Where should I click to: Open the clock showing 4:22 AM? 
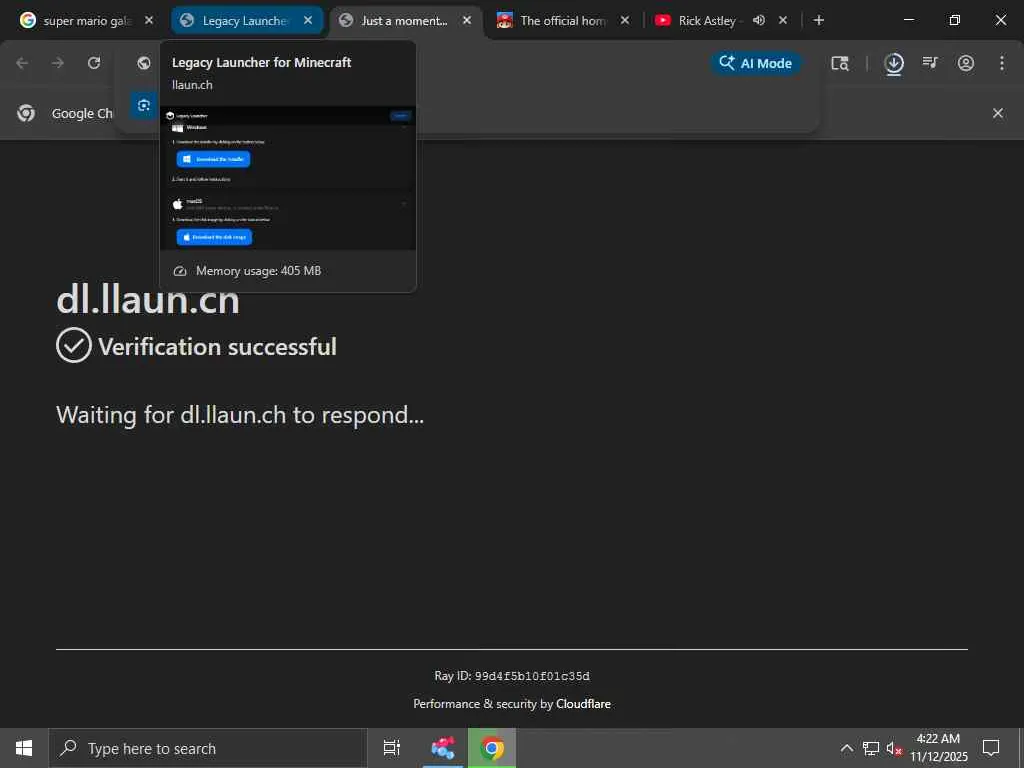tap(938, 748)
